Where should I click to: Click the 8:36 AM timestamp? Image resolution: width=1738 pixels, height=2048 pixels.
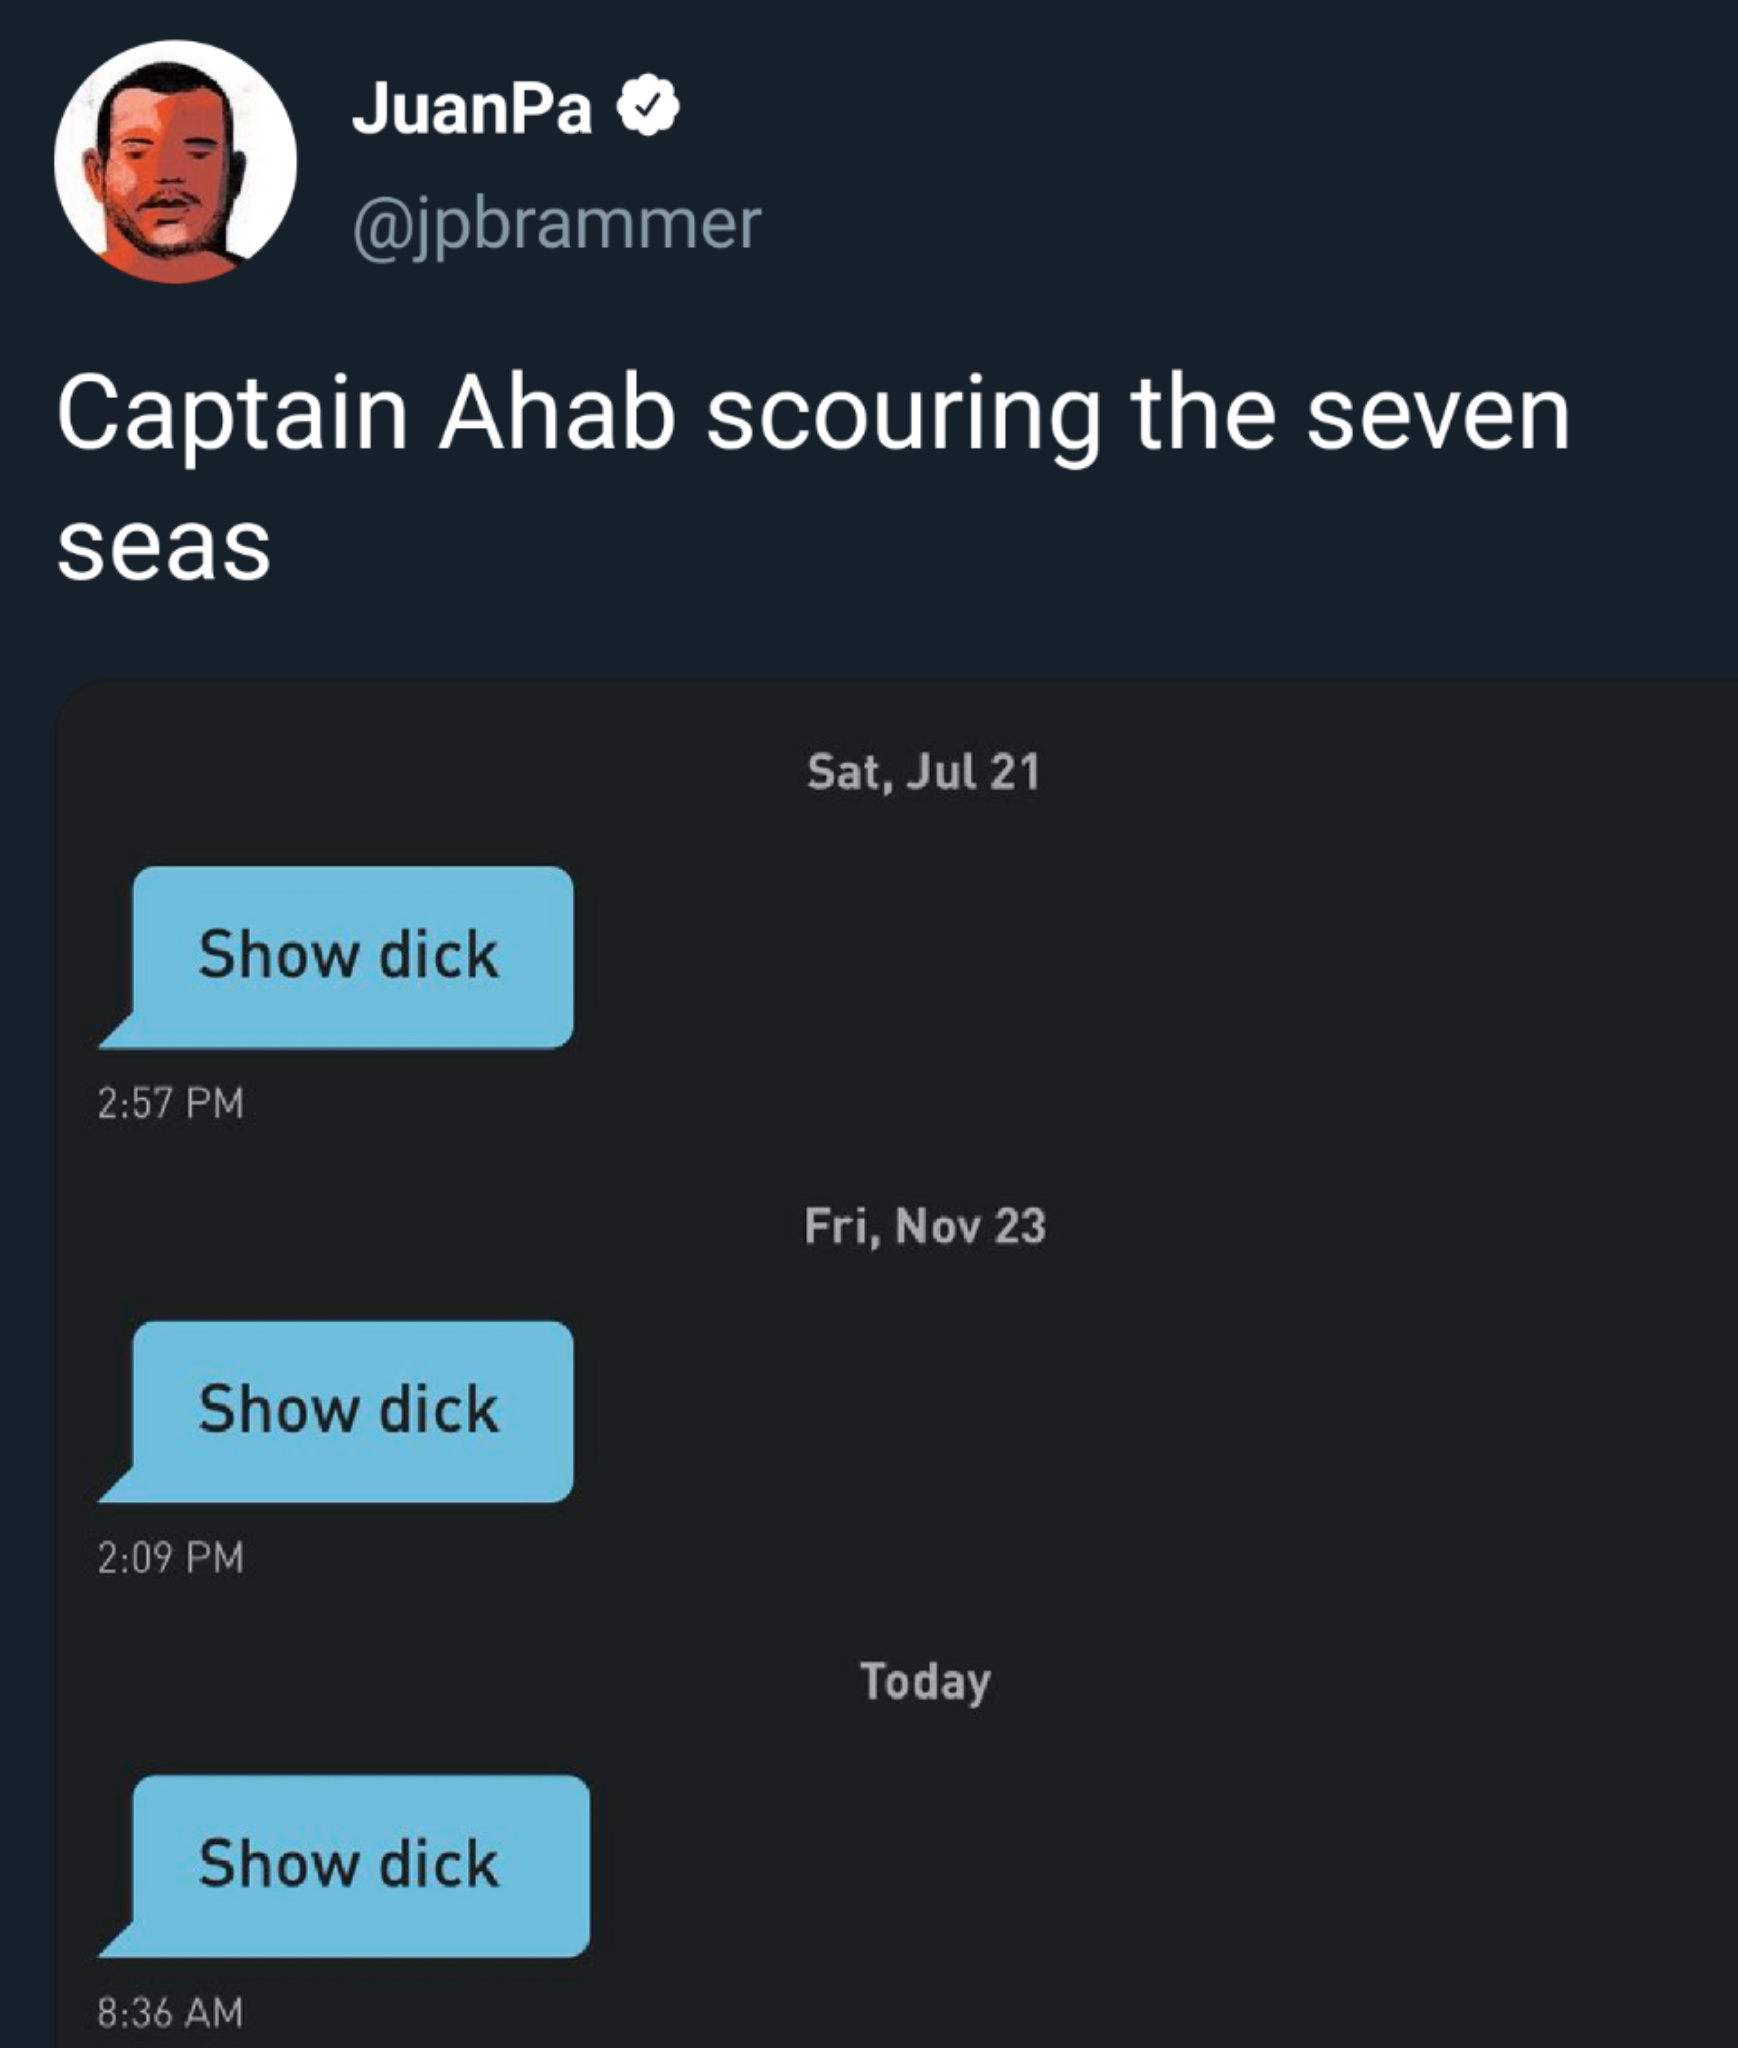pos(171,2011)
